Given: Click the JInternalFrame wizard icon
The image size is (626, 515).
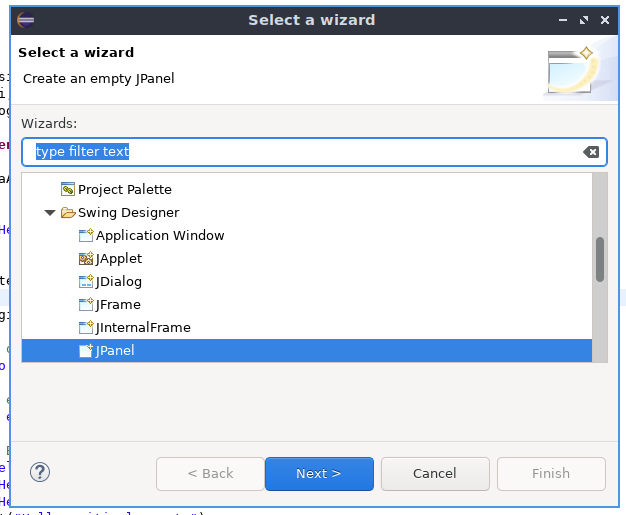Looking at the screenshot, I should point(86,328).
